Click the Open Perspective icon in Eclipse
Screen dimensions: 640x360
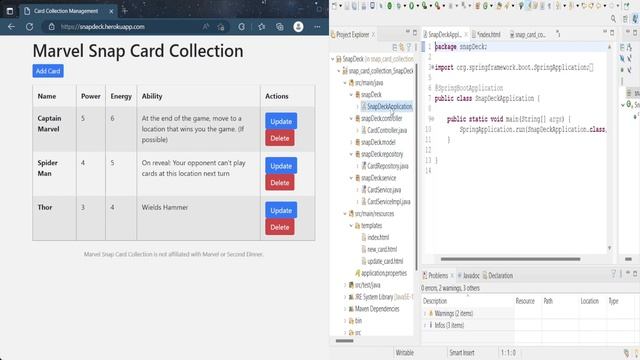[x=625, y=19]
